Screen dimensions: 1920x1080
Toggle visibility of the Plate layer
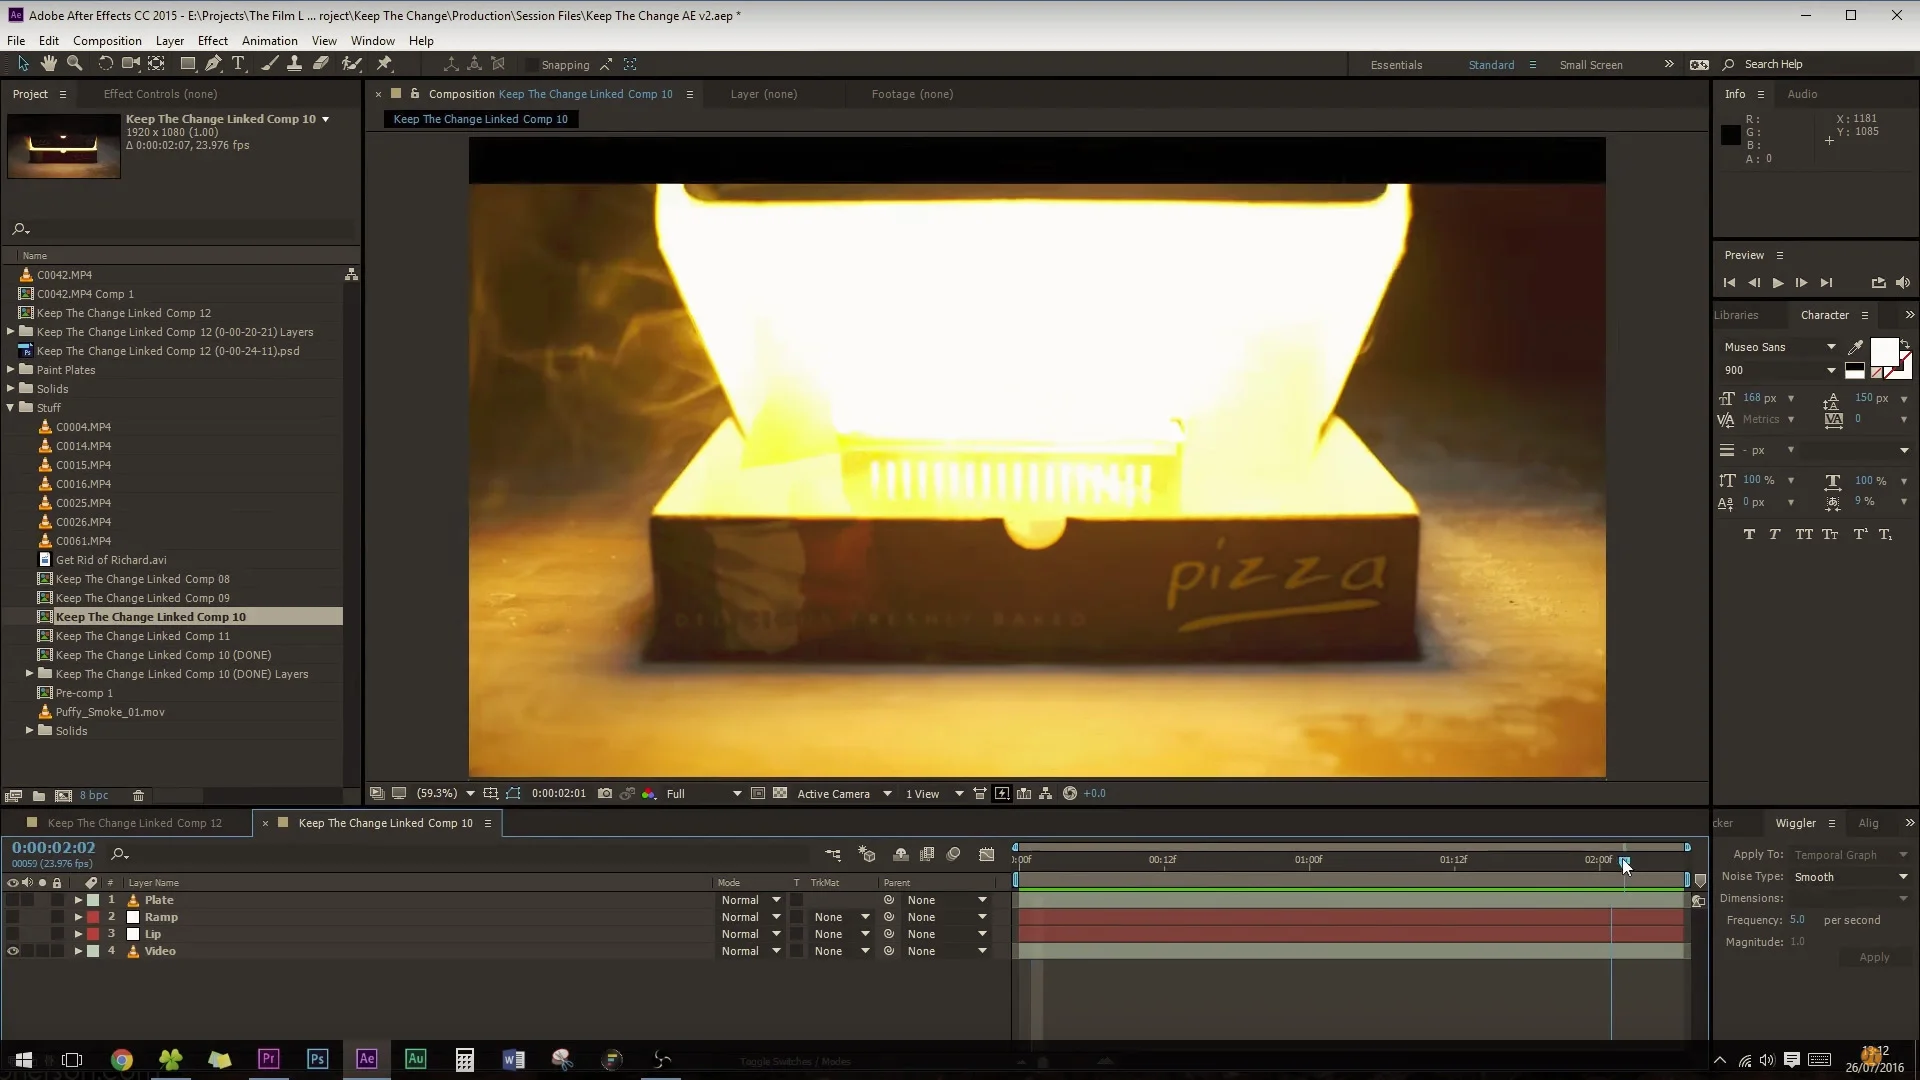[13, 901]
